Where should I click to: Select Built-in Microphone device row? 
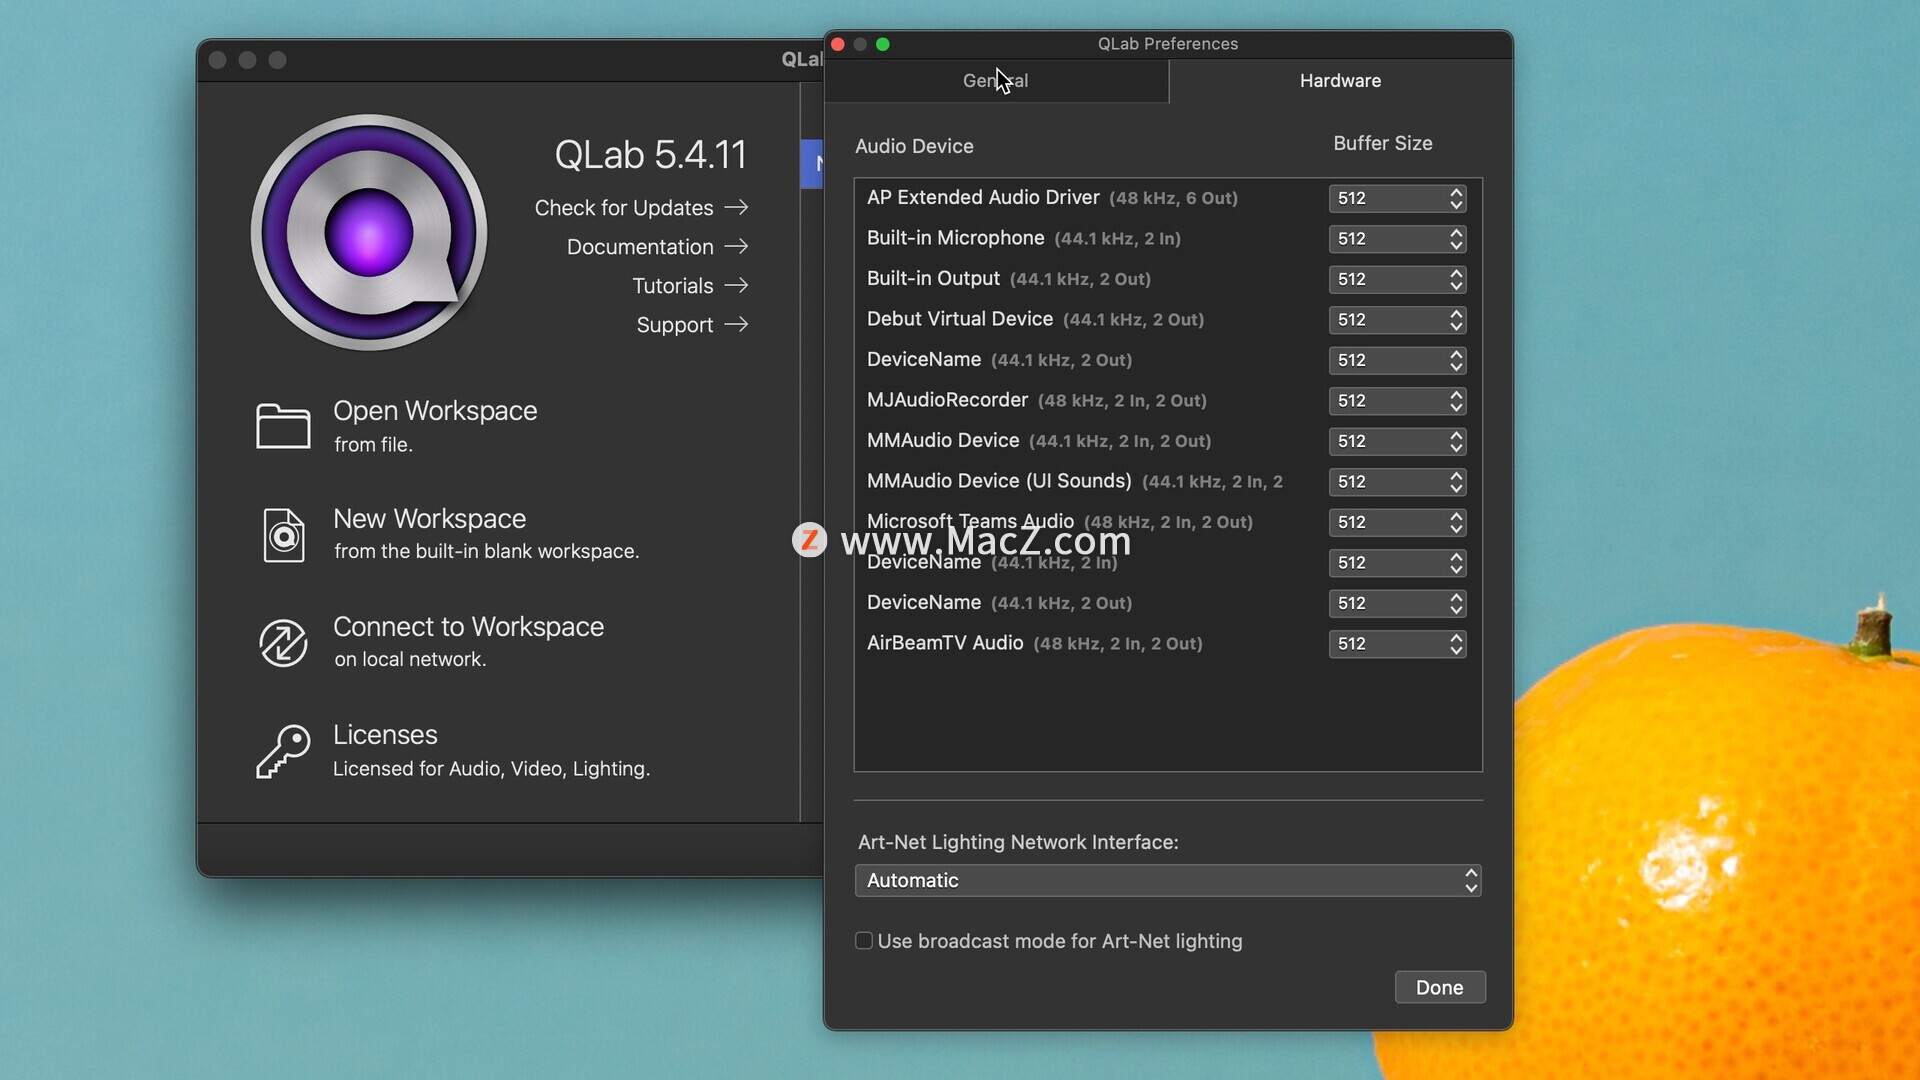pos(1167,238)
